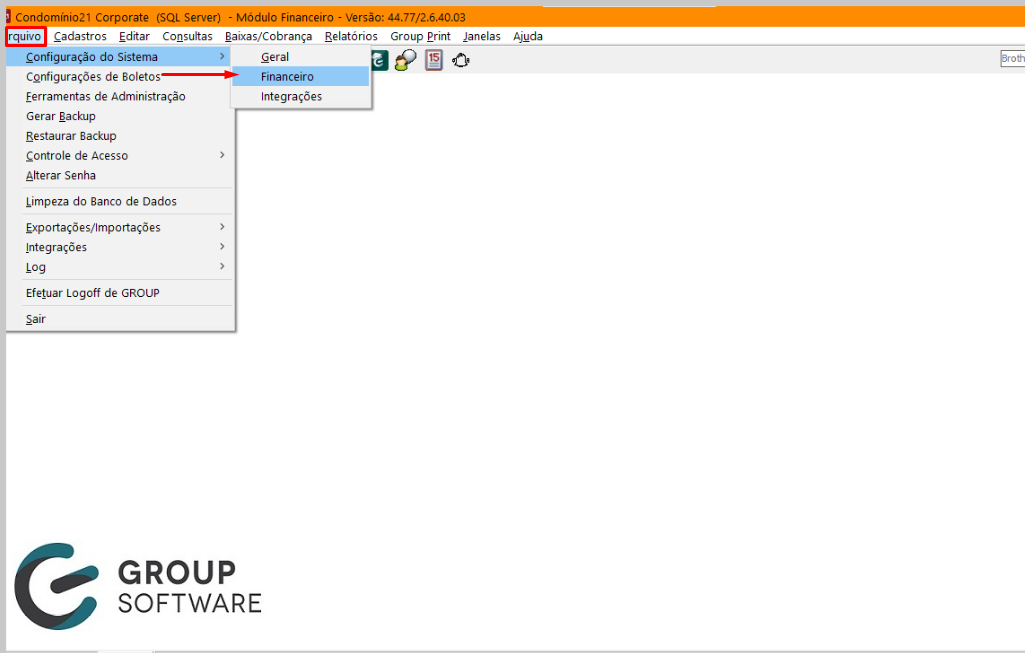Open the Baixas/Cobrança menu
Viewport: 1025px width, 653px height.
click(268, 37)
